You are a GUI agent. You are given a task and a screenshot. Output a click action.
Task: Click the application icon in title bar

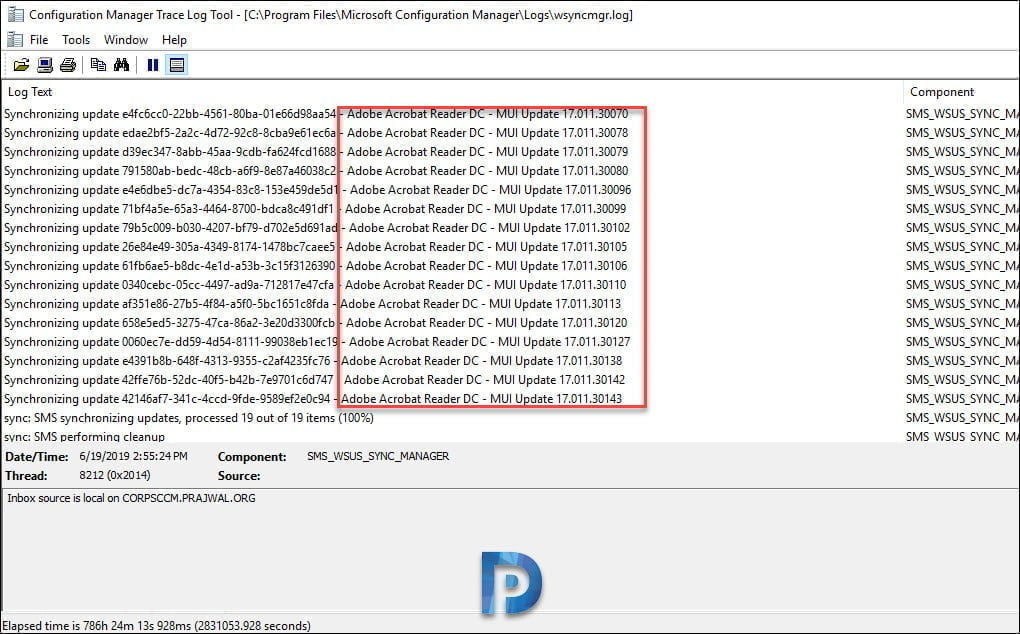click(15, 14)
